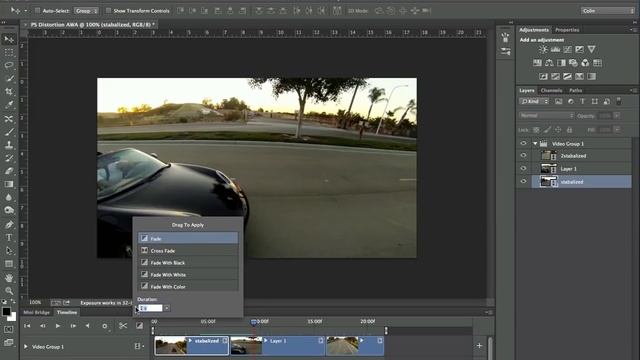
Task: Open the transition Duration dropdown arrow
Action: pyautogui.click(x=167, y=308)
